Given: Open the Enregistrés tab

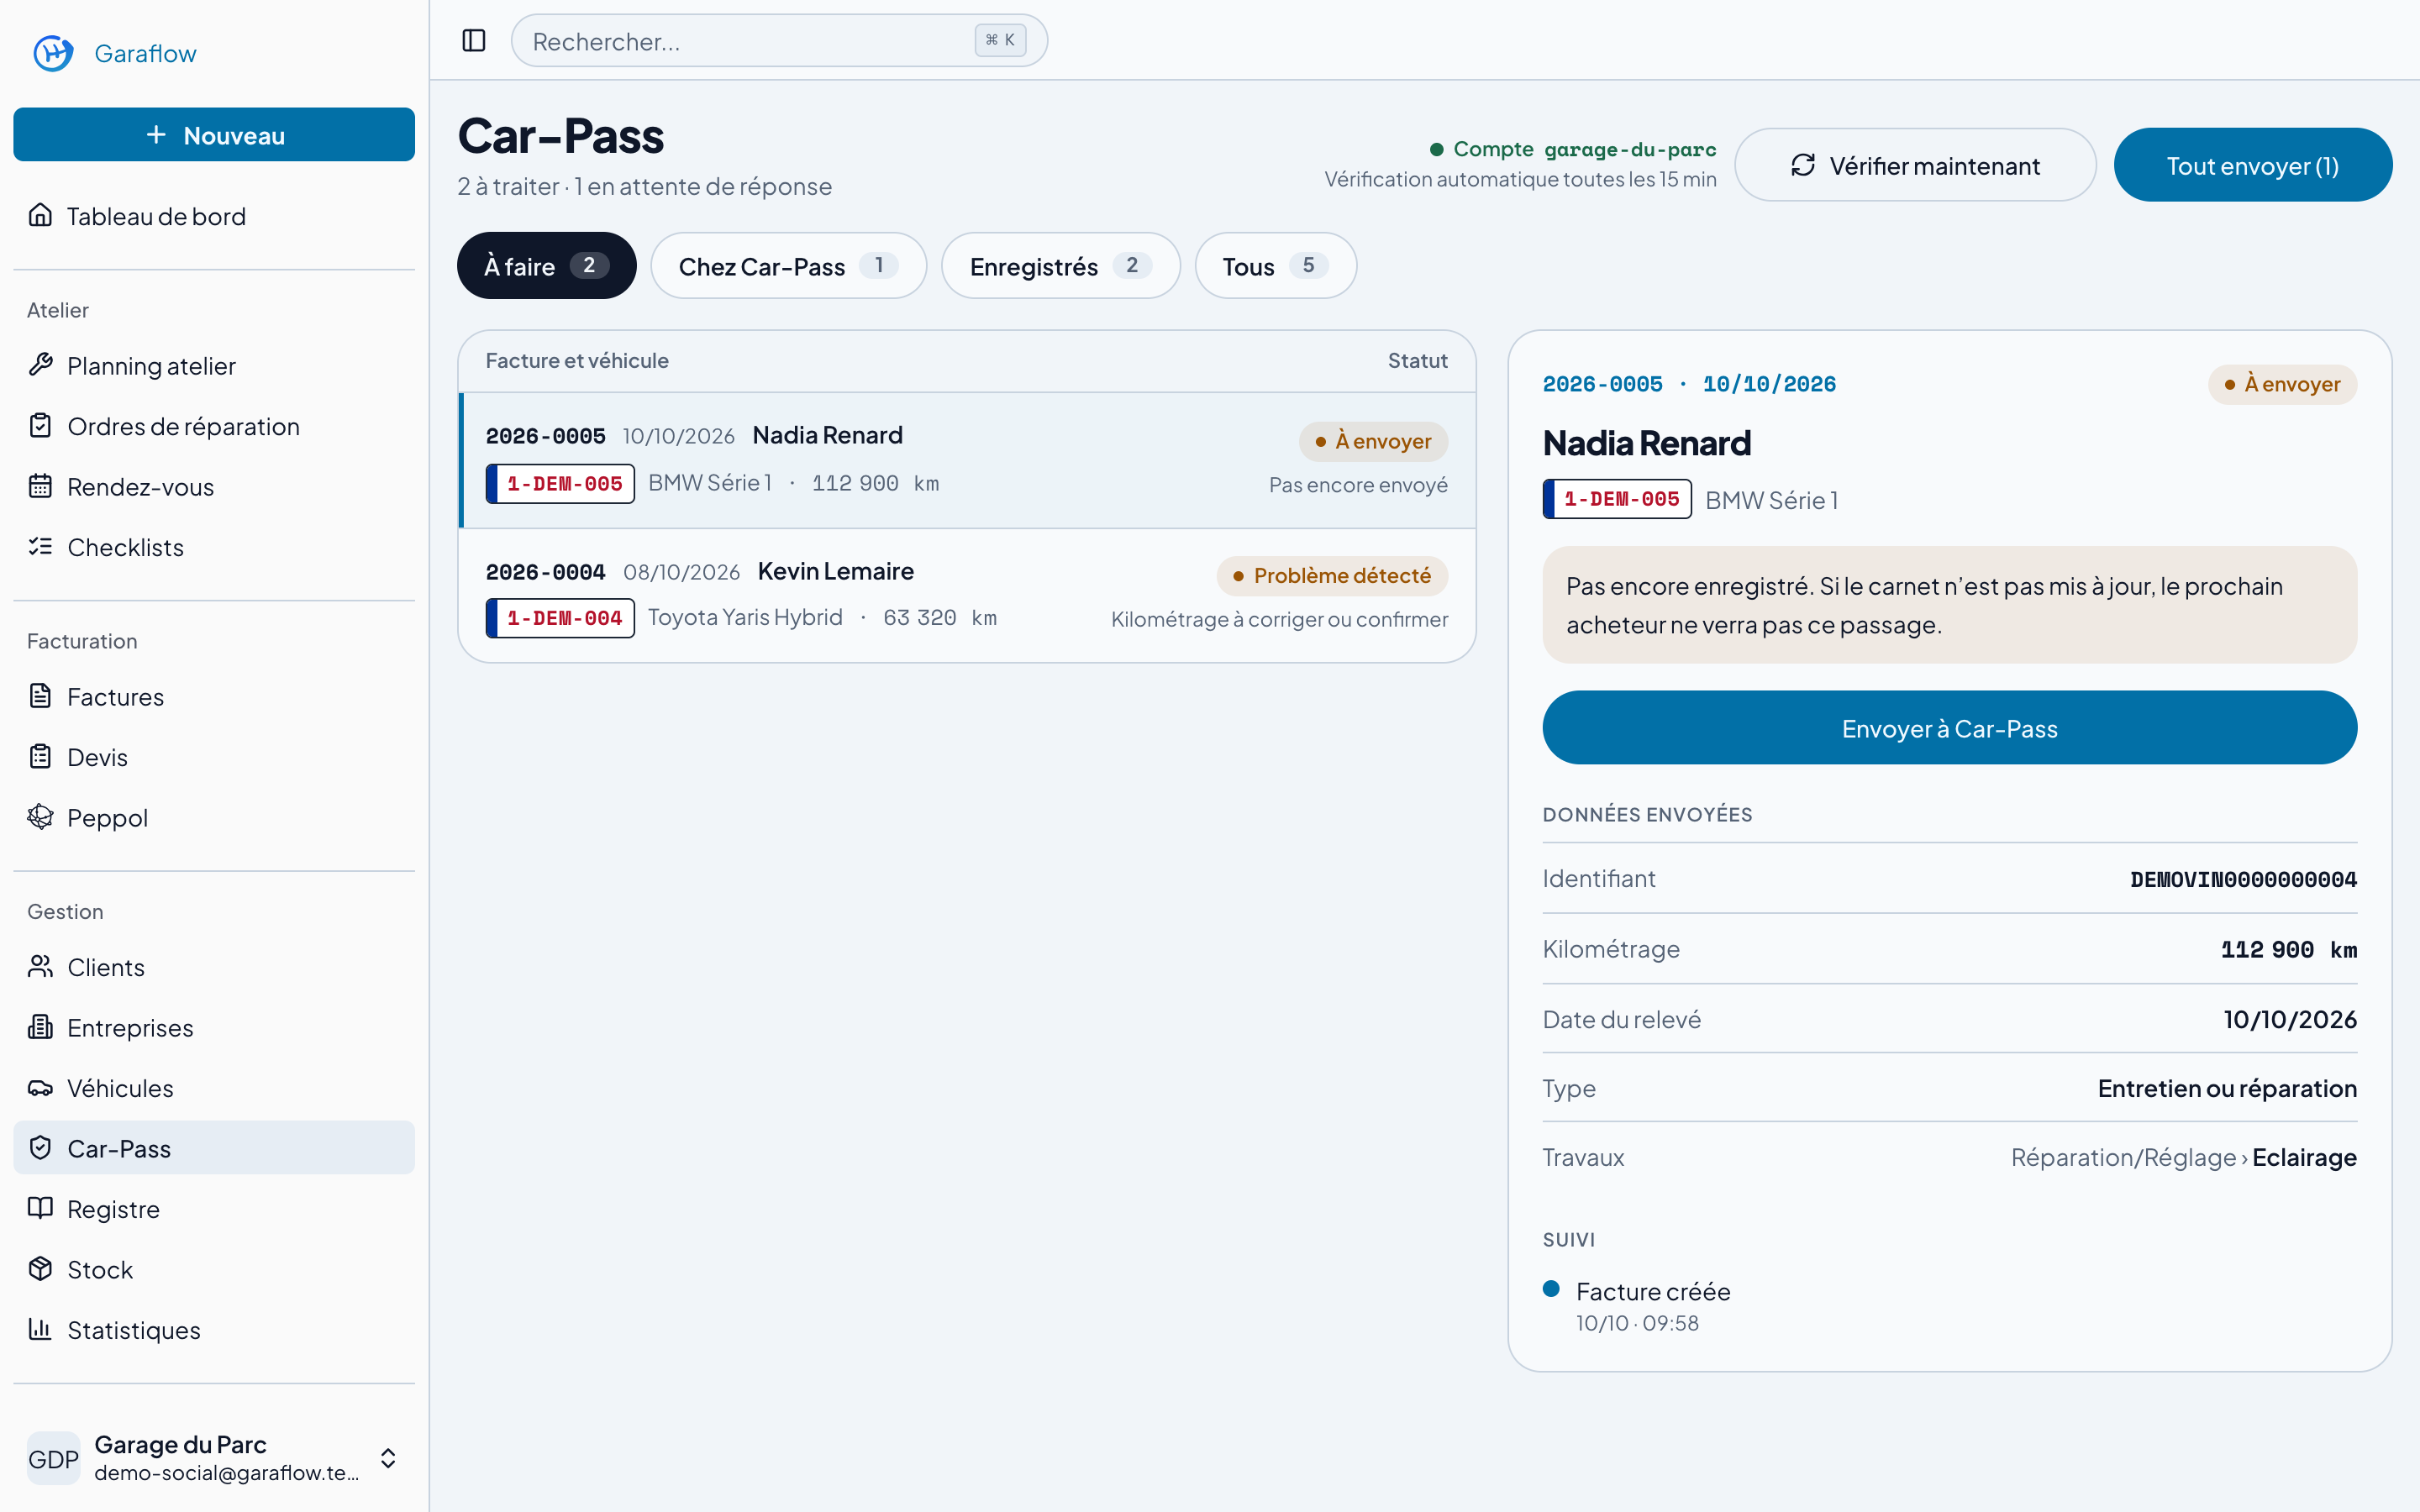Looking at the screenshot, I should [x=1060, y=266].
